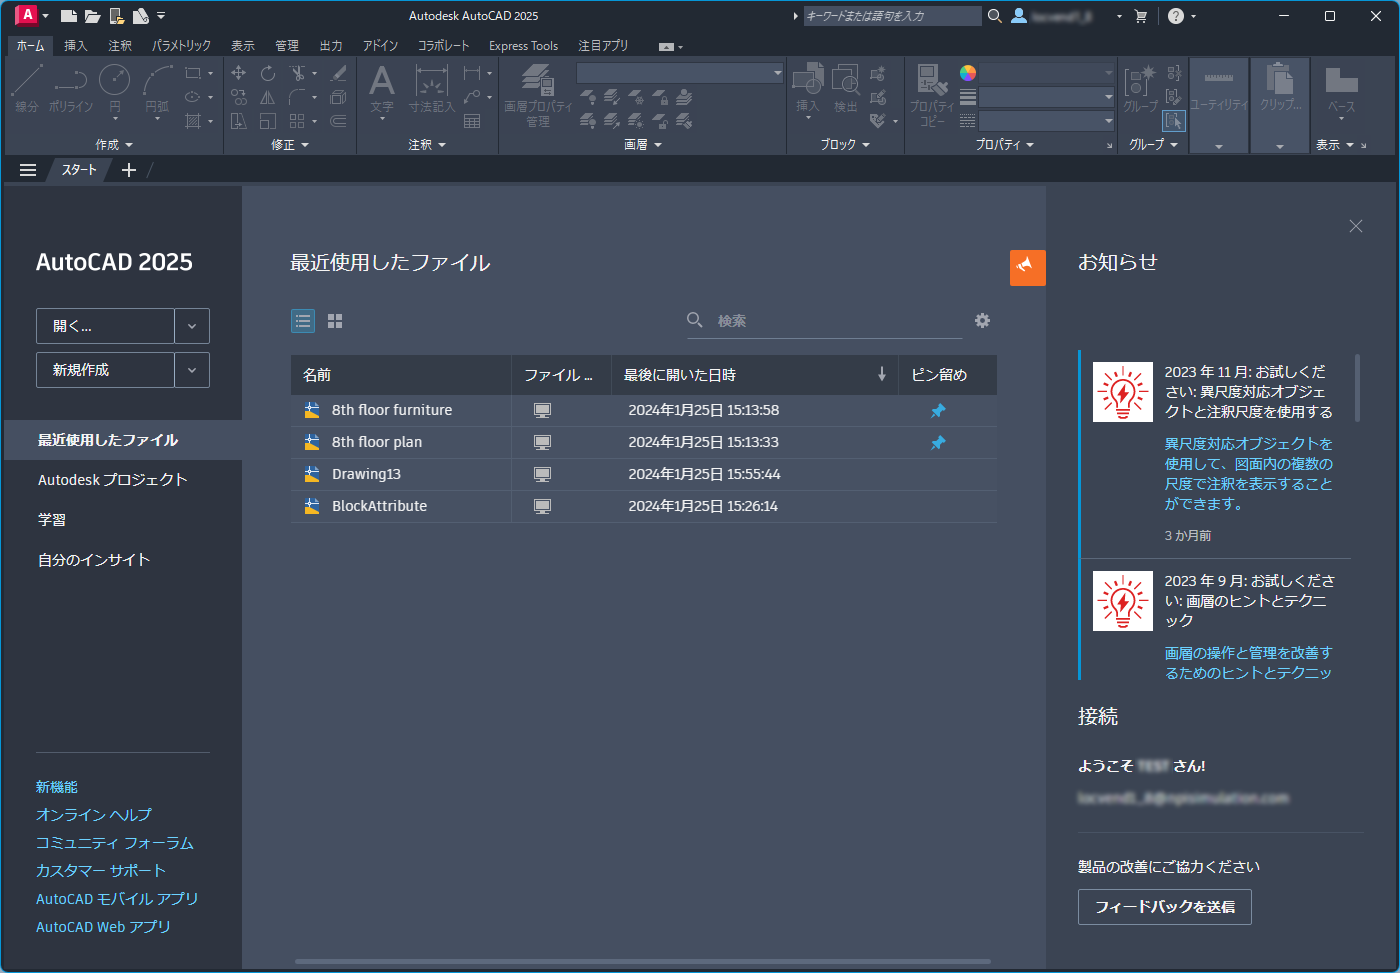The width and height of the screenshot is (1400, 973).
Task: Open Layer Properties manager (画層プロパティ管理)
Action: pyautogui.click(x=538, y=96)
